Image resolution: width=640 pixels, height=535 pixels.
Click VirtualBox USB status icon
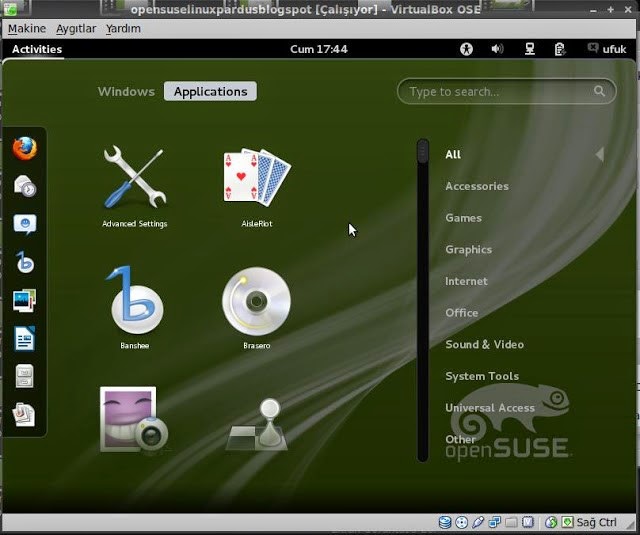click(x=478, y=522)
